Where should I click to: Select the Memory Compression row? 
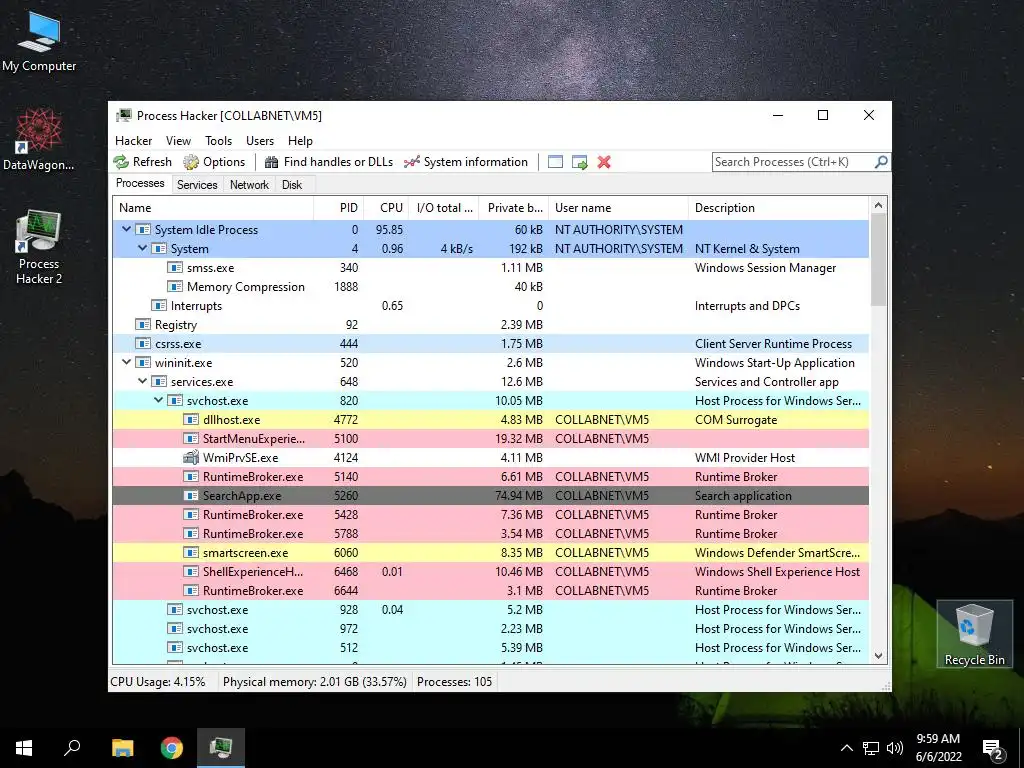[490, 287]
